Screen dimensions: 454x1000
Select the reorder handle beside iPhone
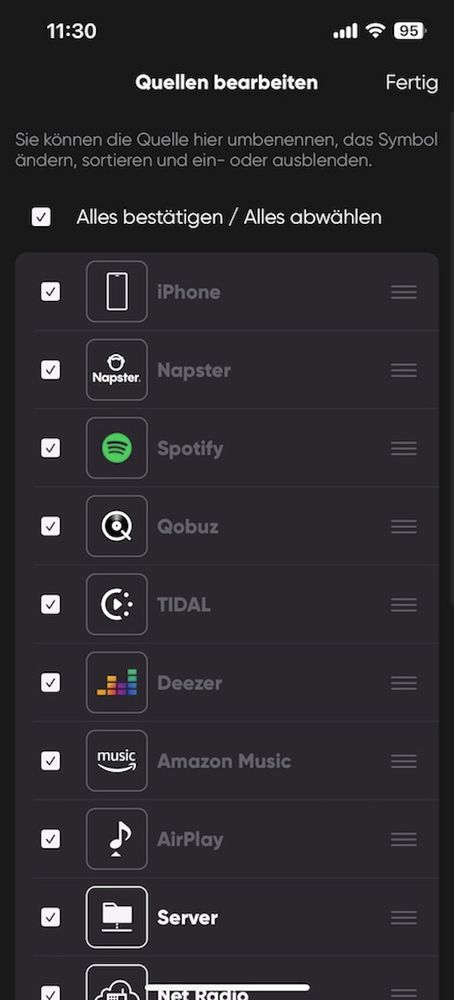click(x=404, y=291)
